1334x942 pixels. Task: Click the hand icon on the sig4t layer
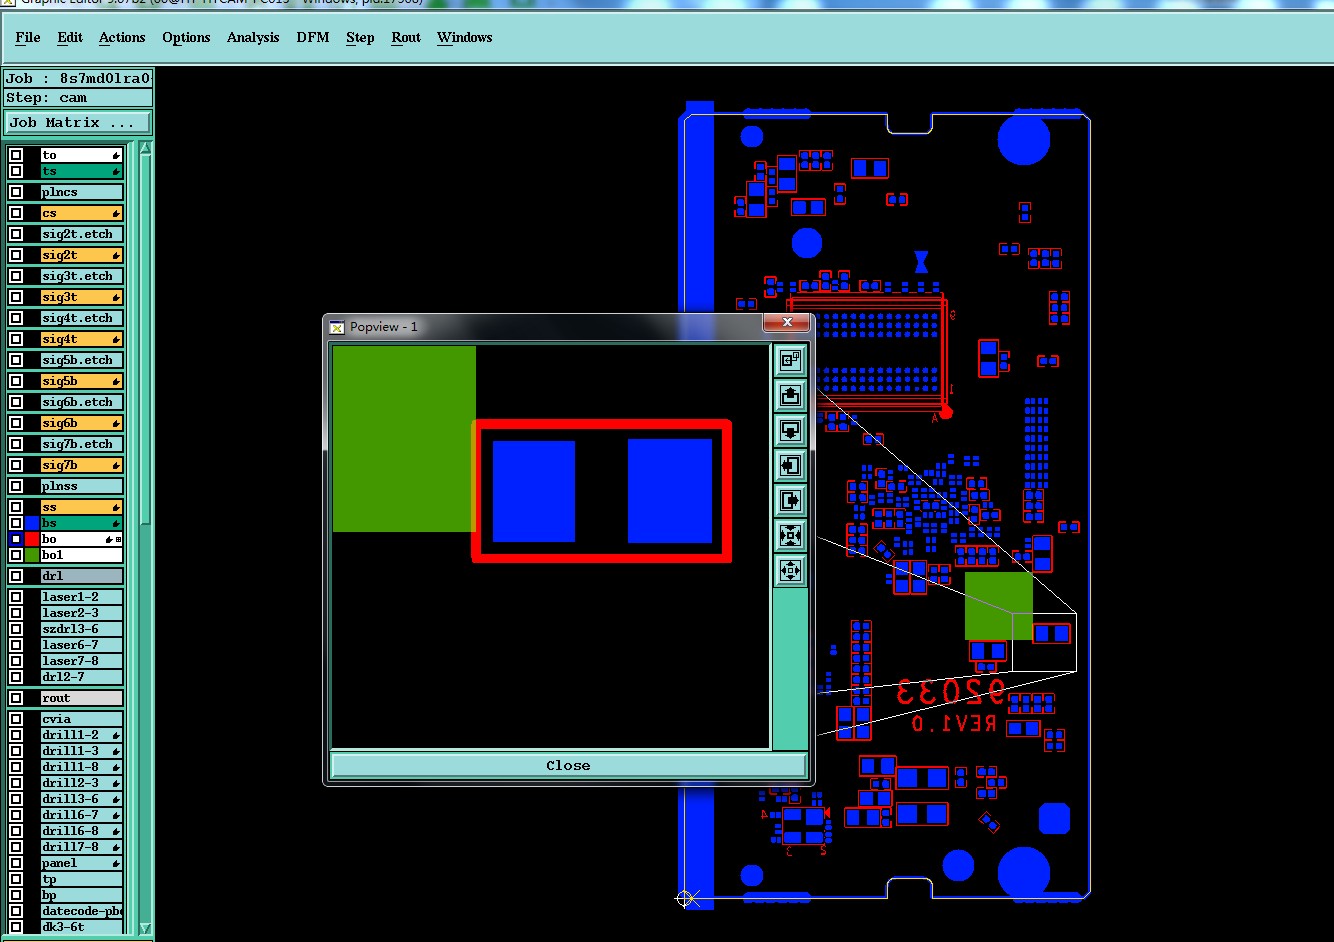[116, 339]
